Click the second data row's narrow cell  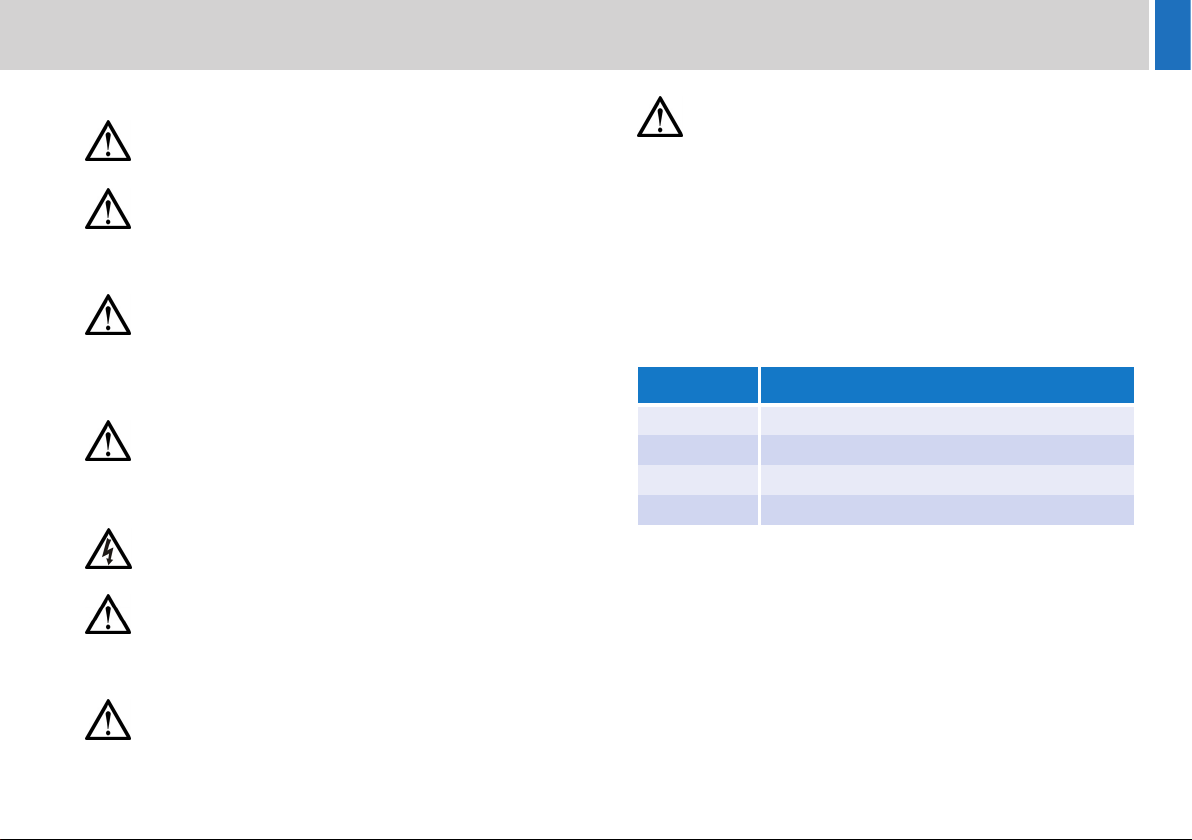pyautogui.click(x=698, y=450)
